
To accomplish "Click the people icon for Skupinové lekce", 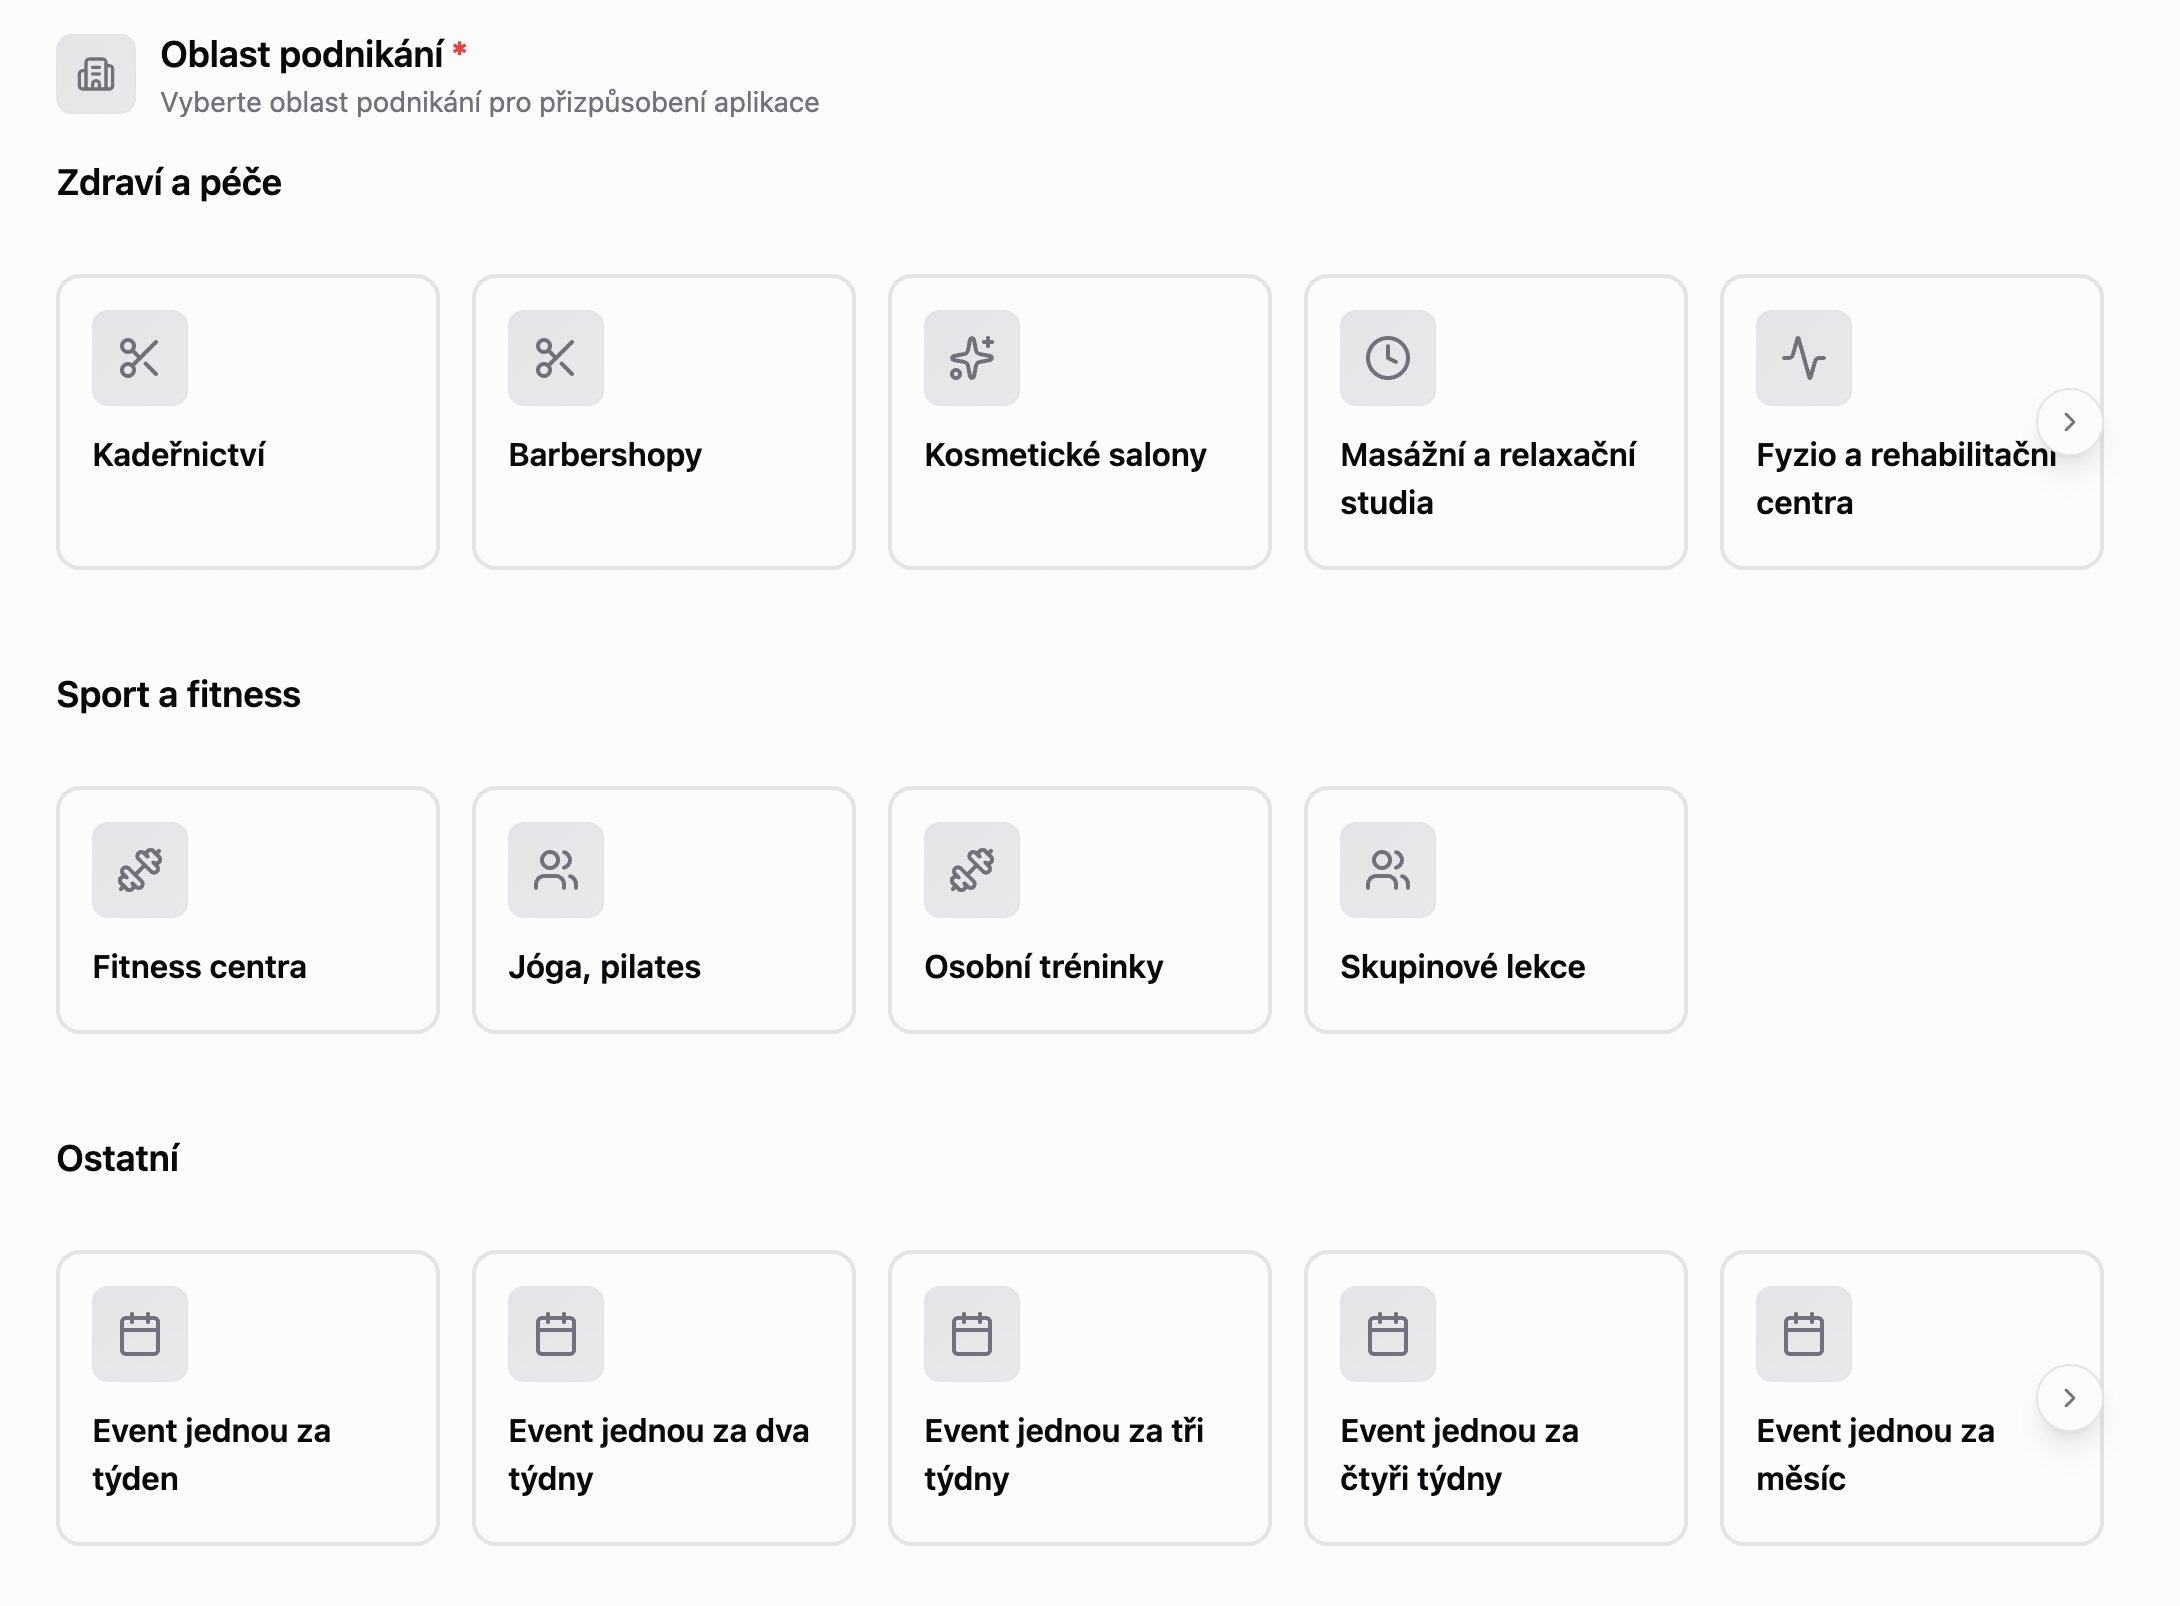I will click(x=1388, y=870).
